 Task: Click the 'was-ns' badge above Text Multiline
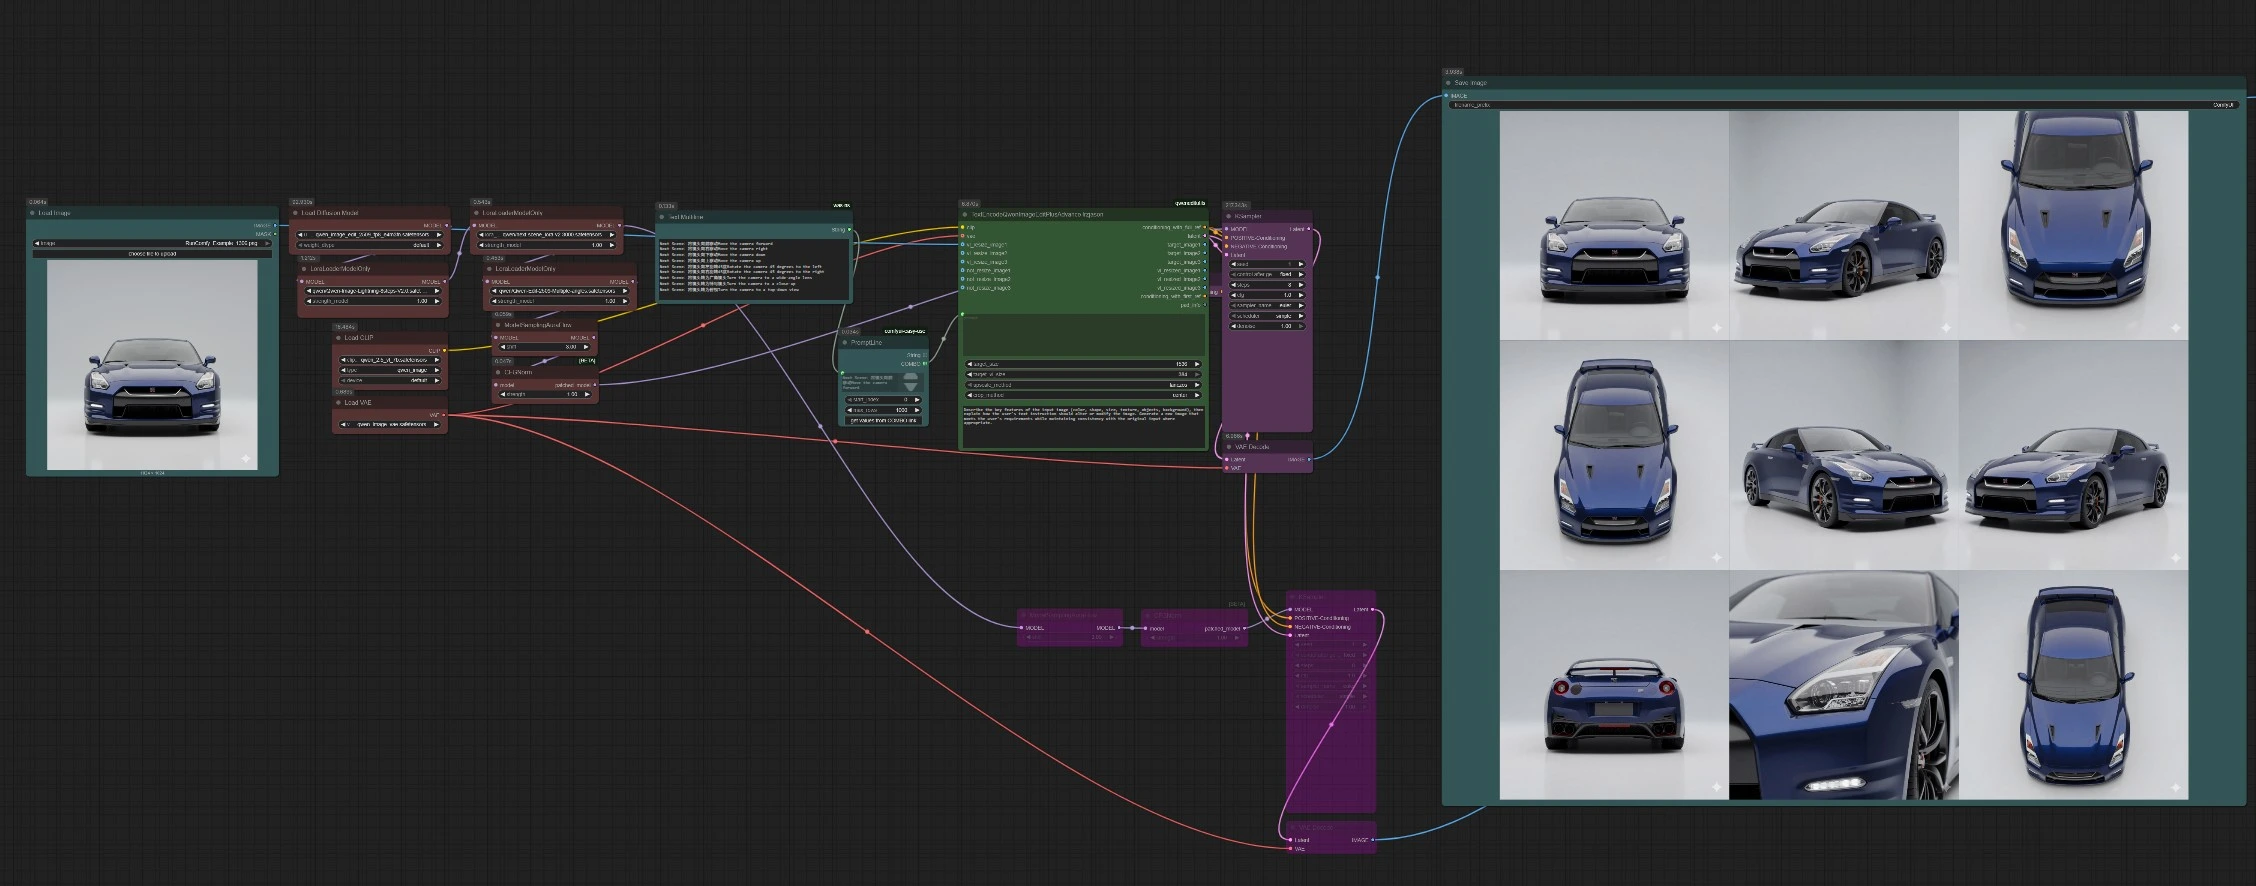tap(842, 206)
